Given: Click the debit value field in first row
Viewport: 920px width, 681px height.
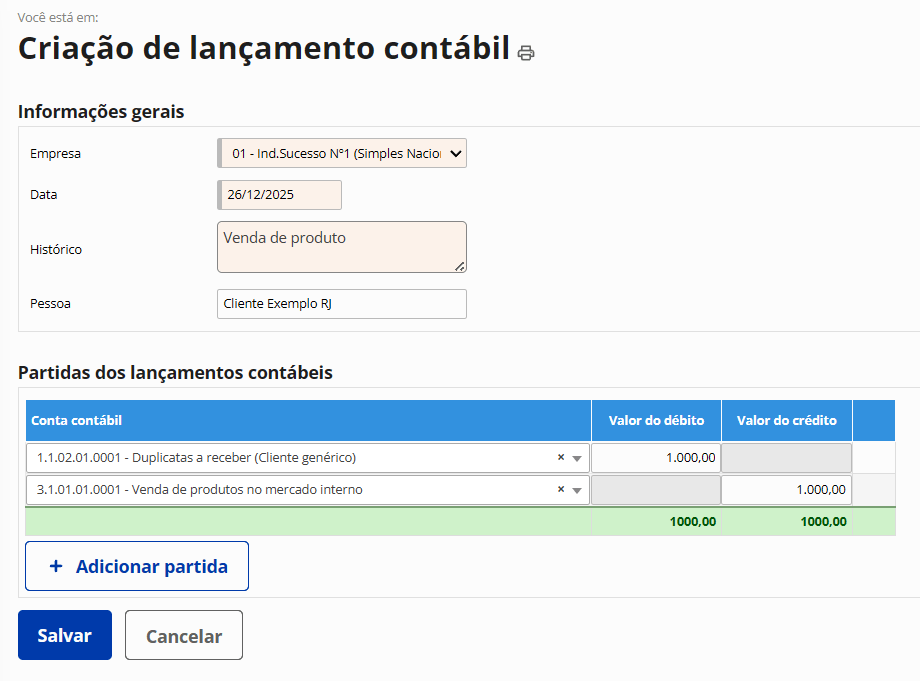Looking at the screenshot, I should pyautogui.click(x=656, y=458).
